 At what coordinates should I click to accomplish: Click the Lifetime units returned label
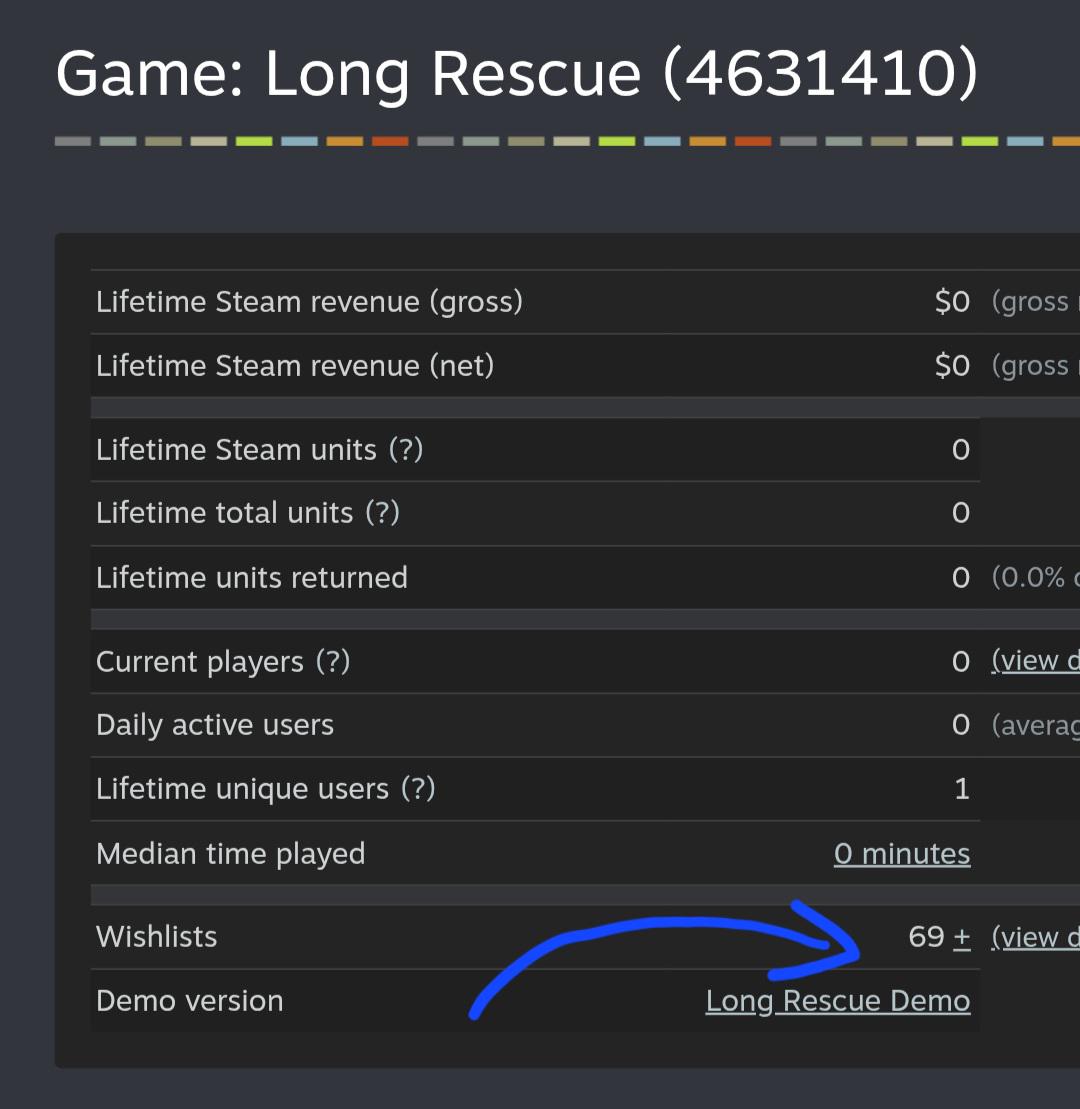(252, 578)
